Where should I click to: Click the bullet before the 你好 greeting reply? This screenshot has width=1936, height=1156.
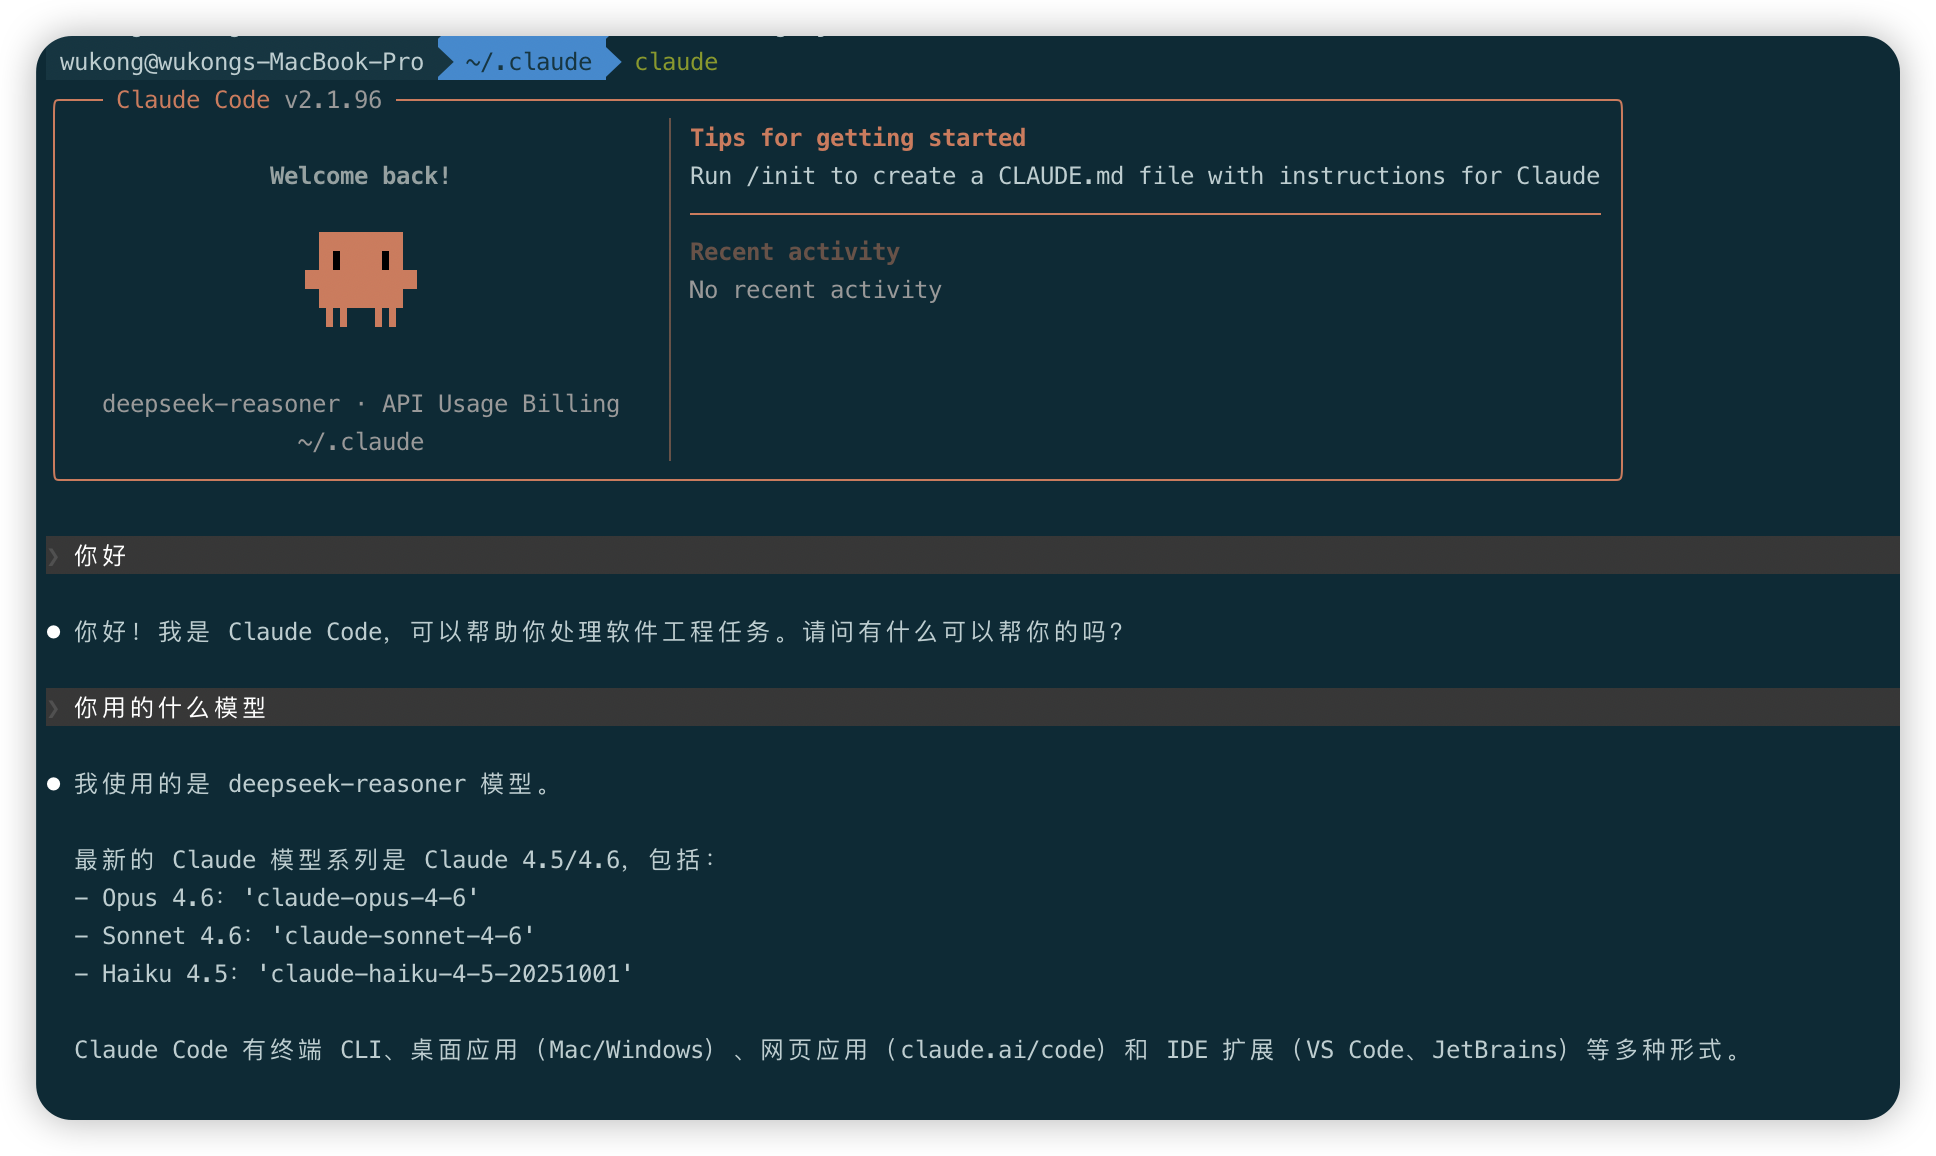tap(53, 631)
